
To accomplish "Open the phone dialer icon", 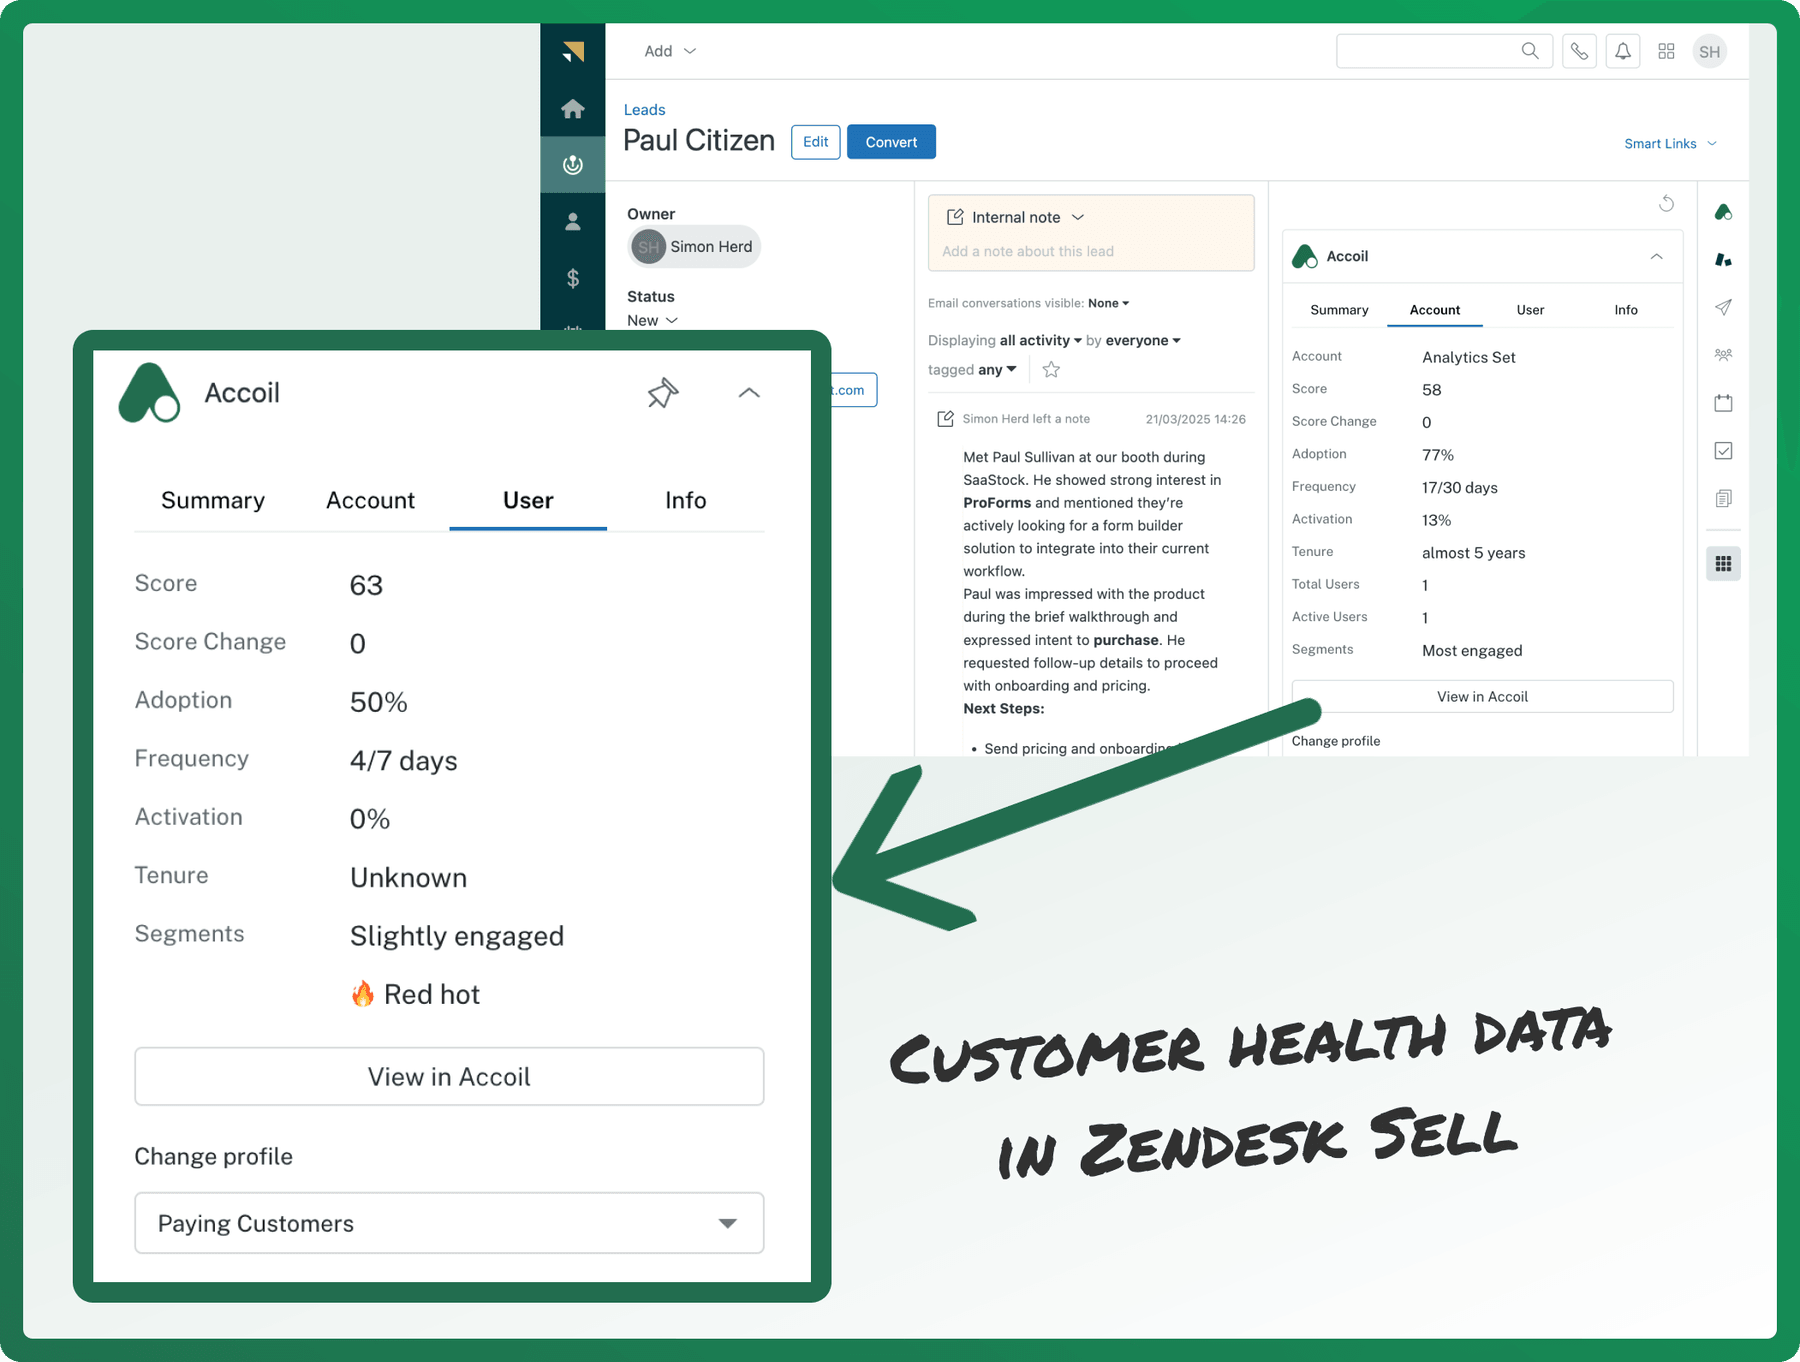I will [x=1579, y=51].
